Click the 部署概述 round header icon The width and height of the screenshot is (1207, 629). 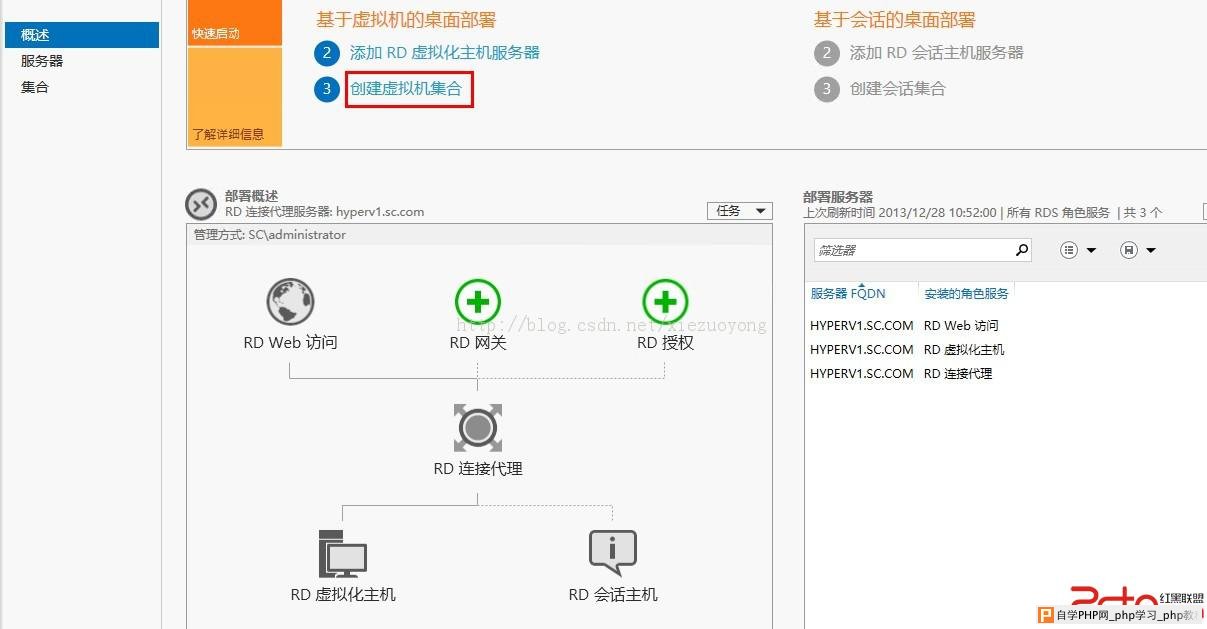(201, 204)
